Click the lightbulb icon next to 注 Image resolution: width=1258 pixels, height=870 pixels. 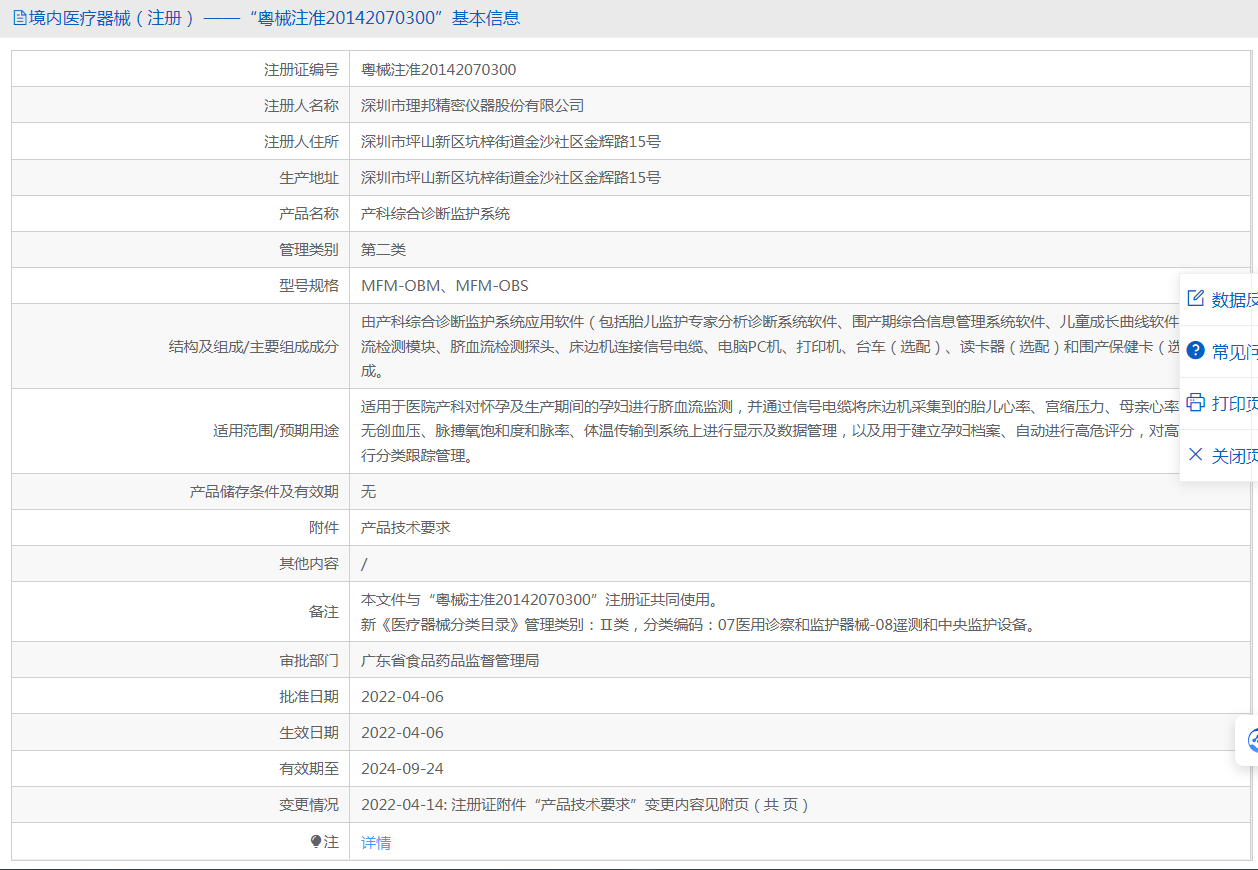tap(316, 842)
